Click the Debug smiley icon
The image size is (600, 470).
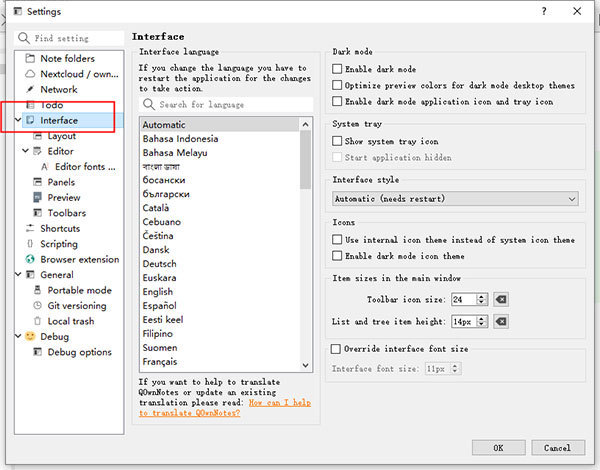30,336
